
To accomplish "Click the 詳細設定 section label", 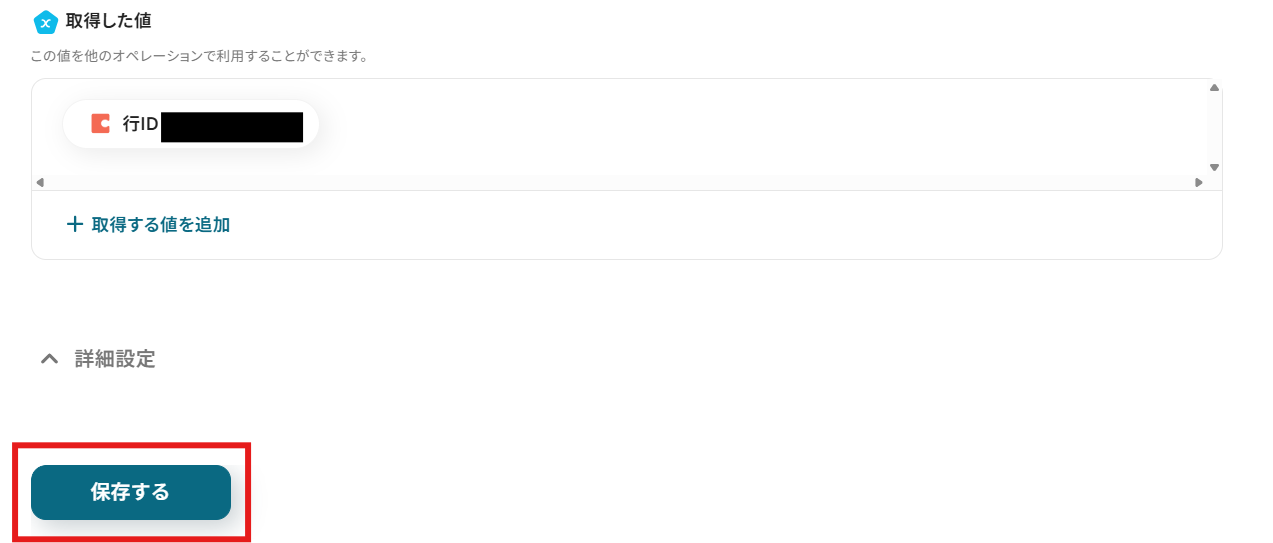I will point(115,360).
